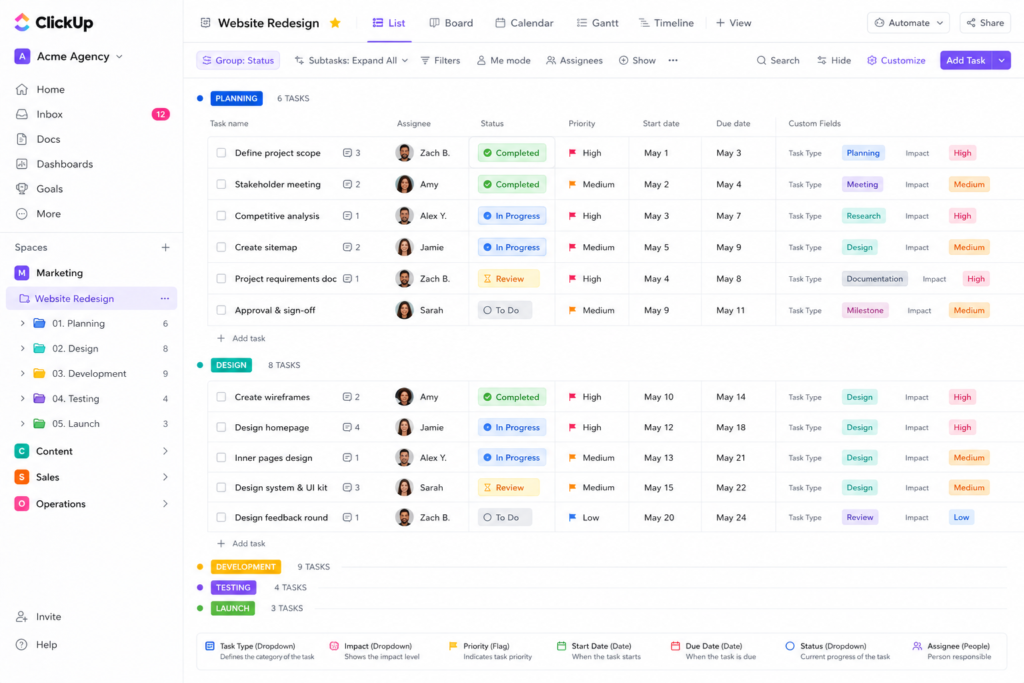This screenshot has height=683, width=1024.
Task: Open Search in the toolbar
Action: [778, 60]
